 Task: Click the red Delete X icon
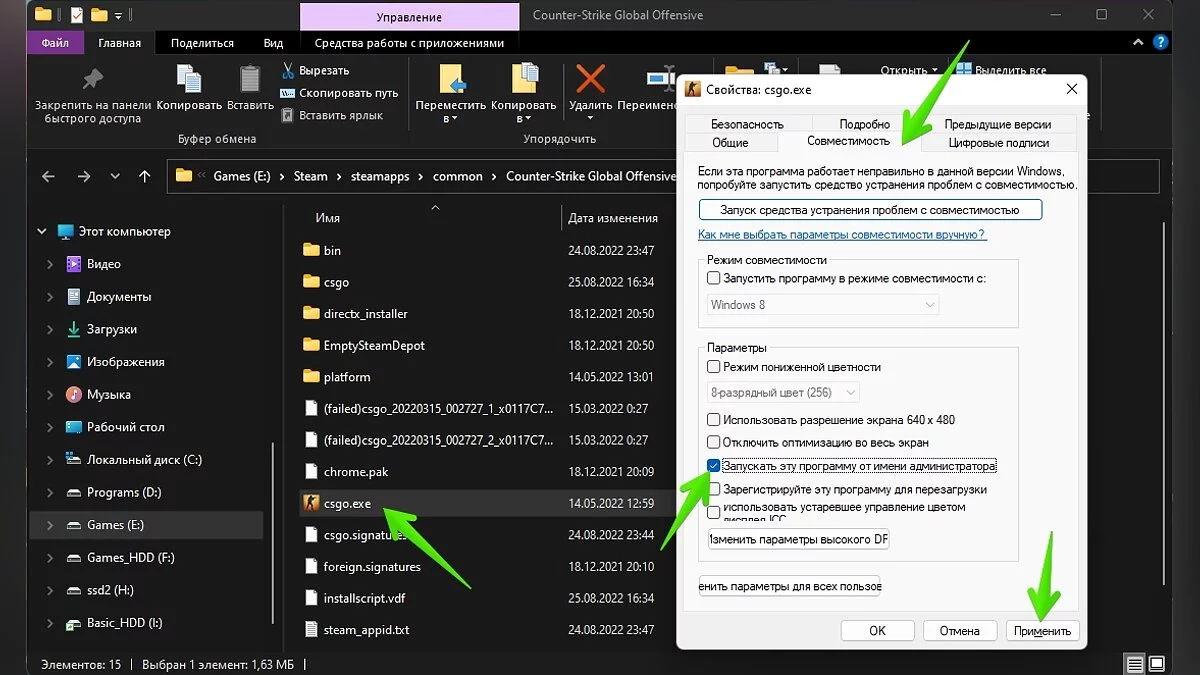pyautogui.click(x=591, y=79)
